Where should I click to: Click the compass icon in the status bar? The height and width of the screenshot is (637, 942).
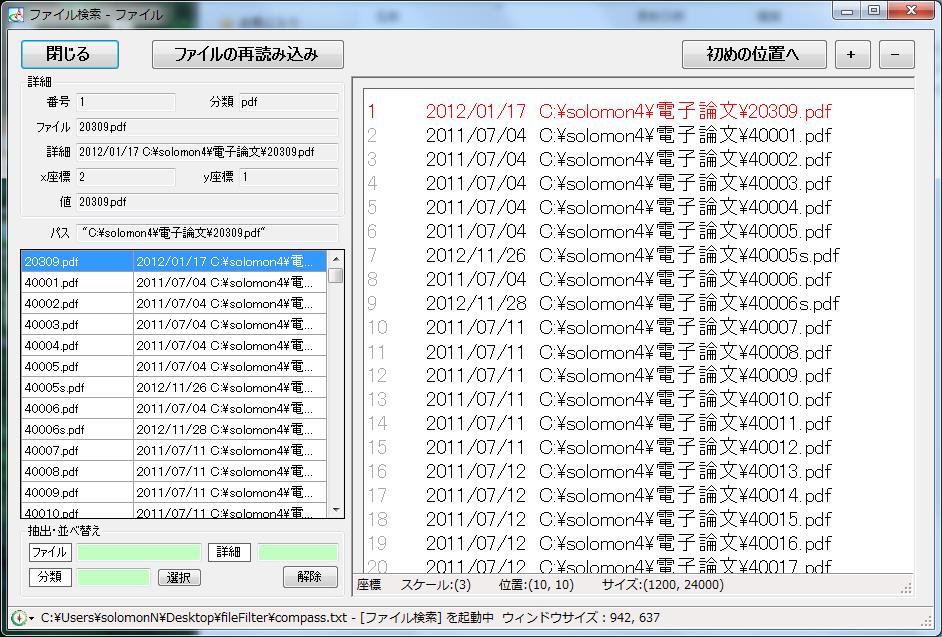pos(18,618)
